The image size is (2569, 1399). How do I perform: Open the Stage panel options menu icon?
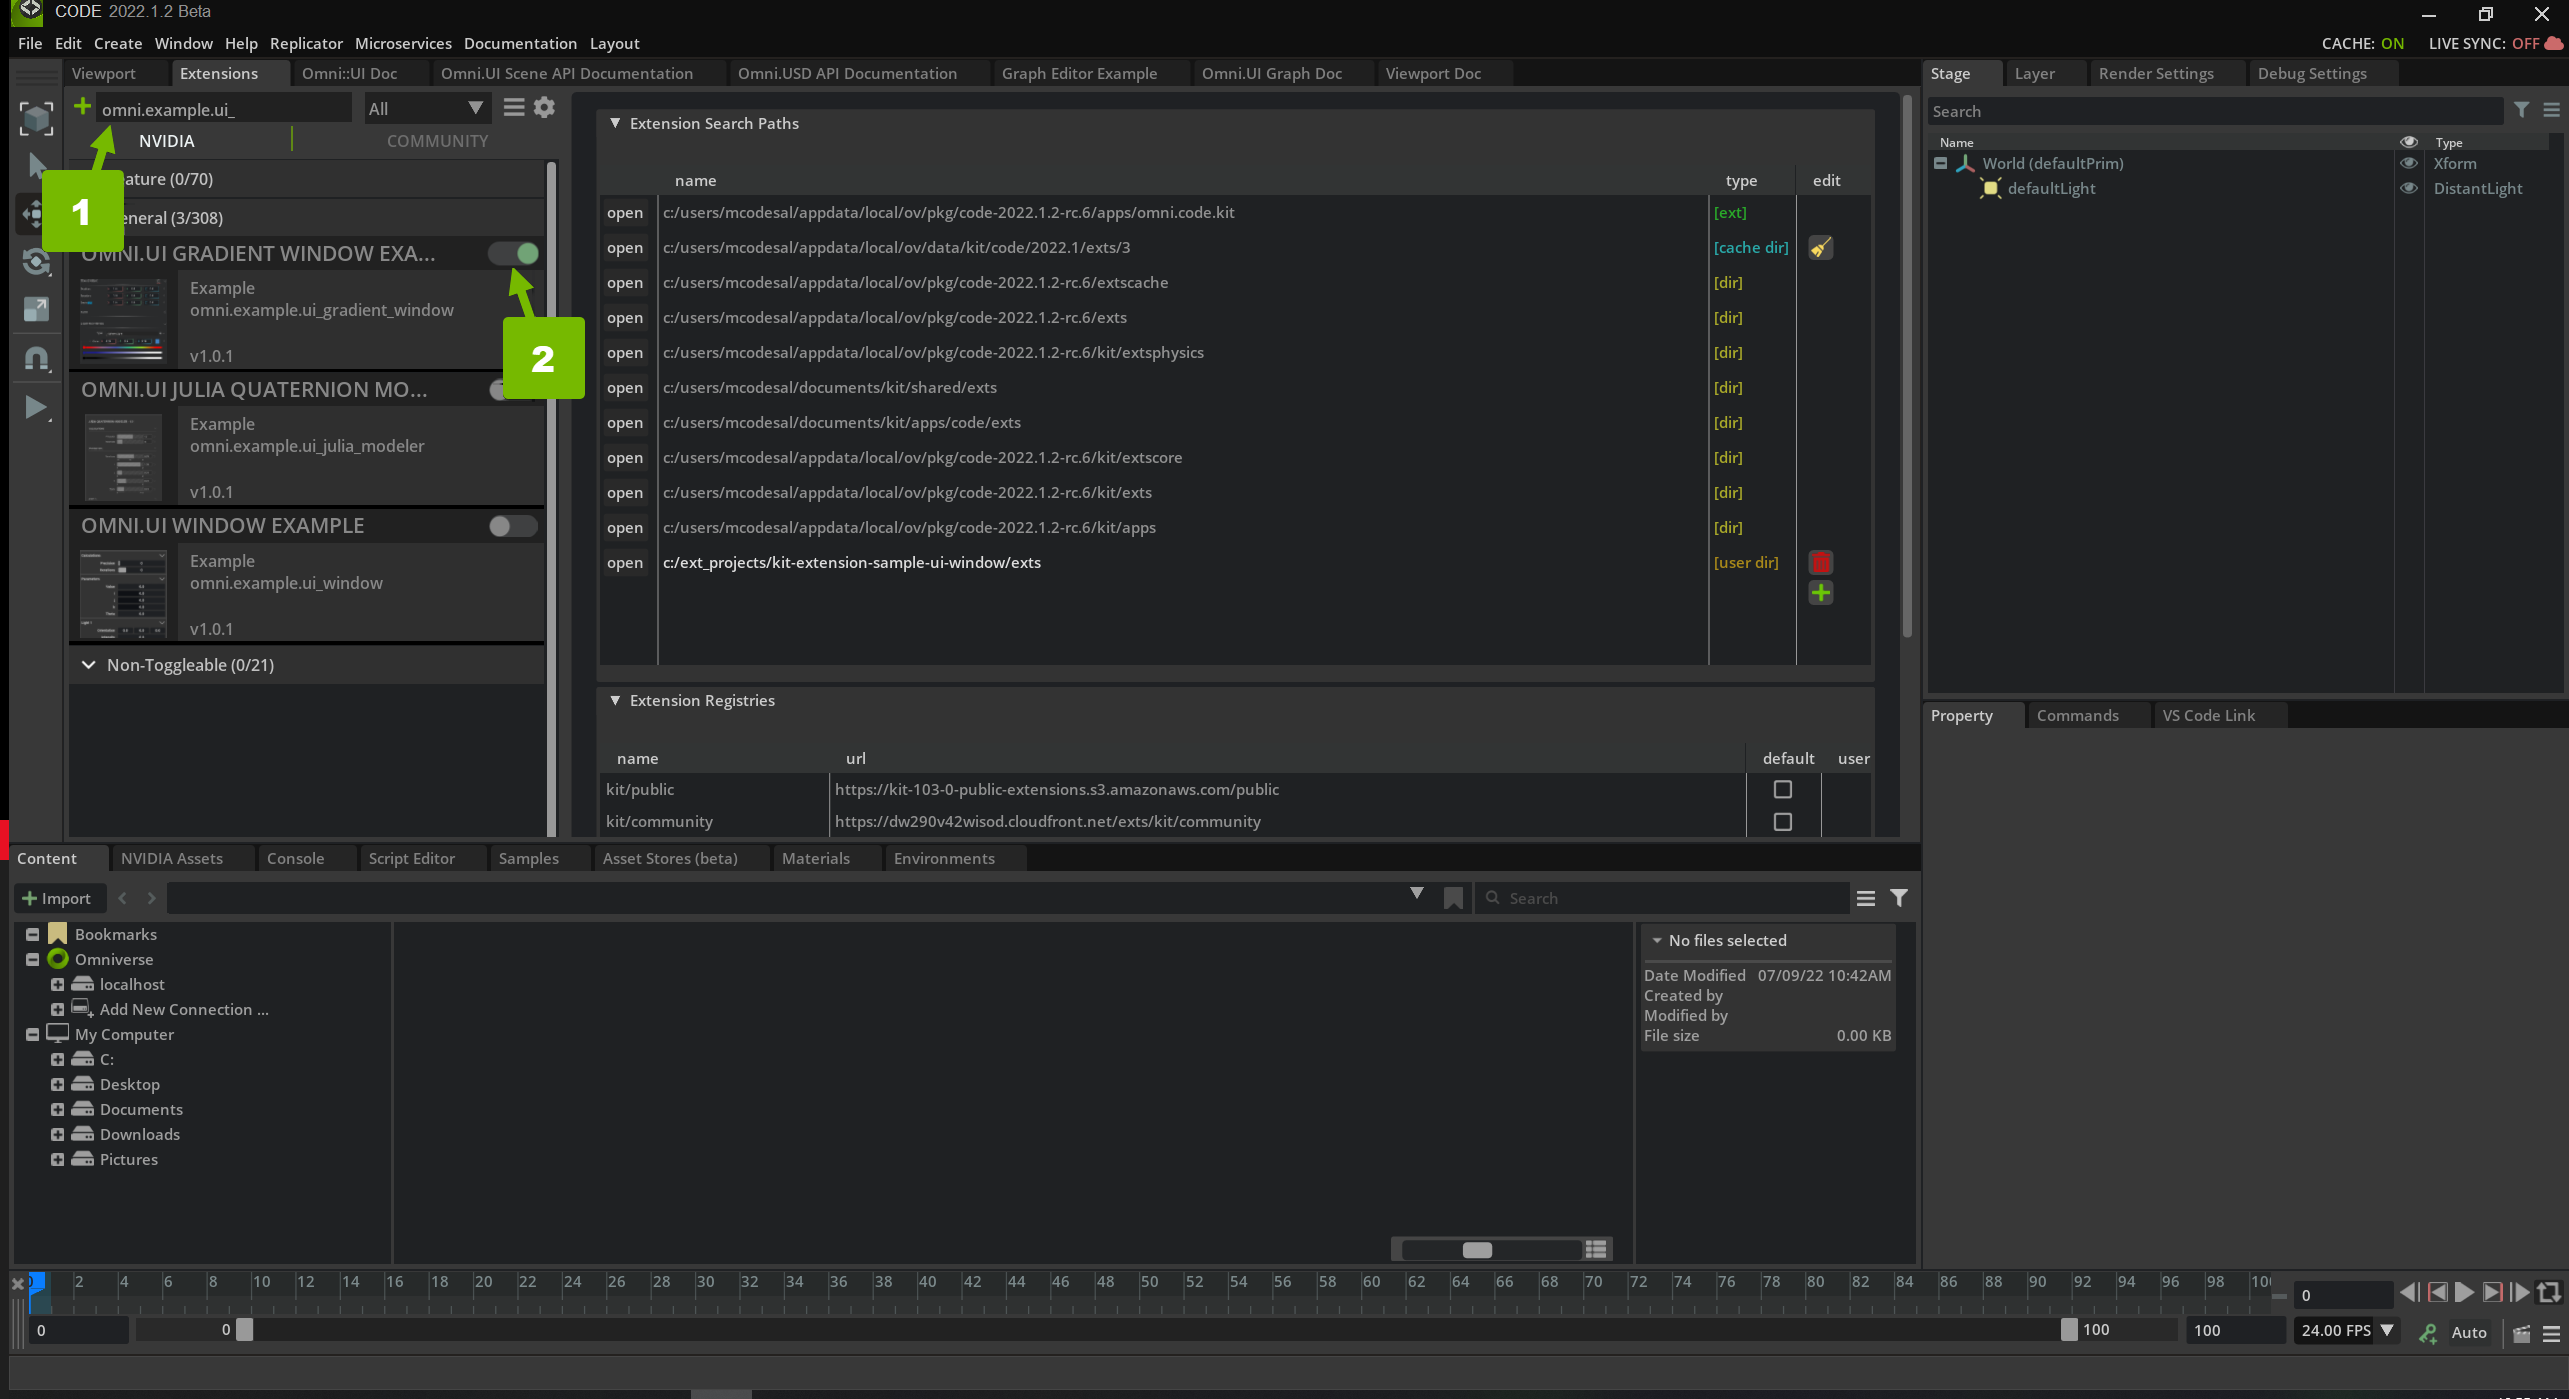tap(2551, 111)
